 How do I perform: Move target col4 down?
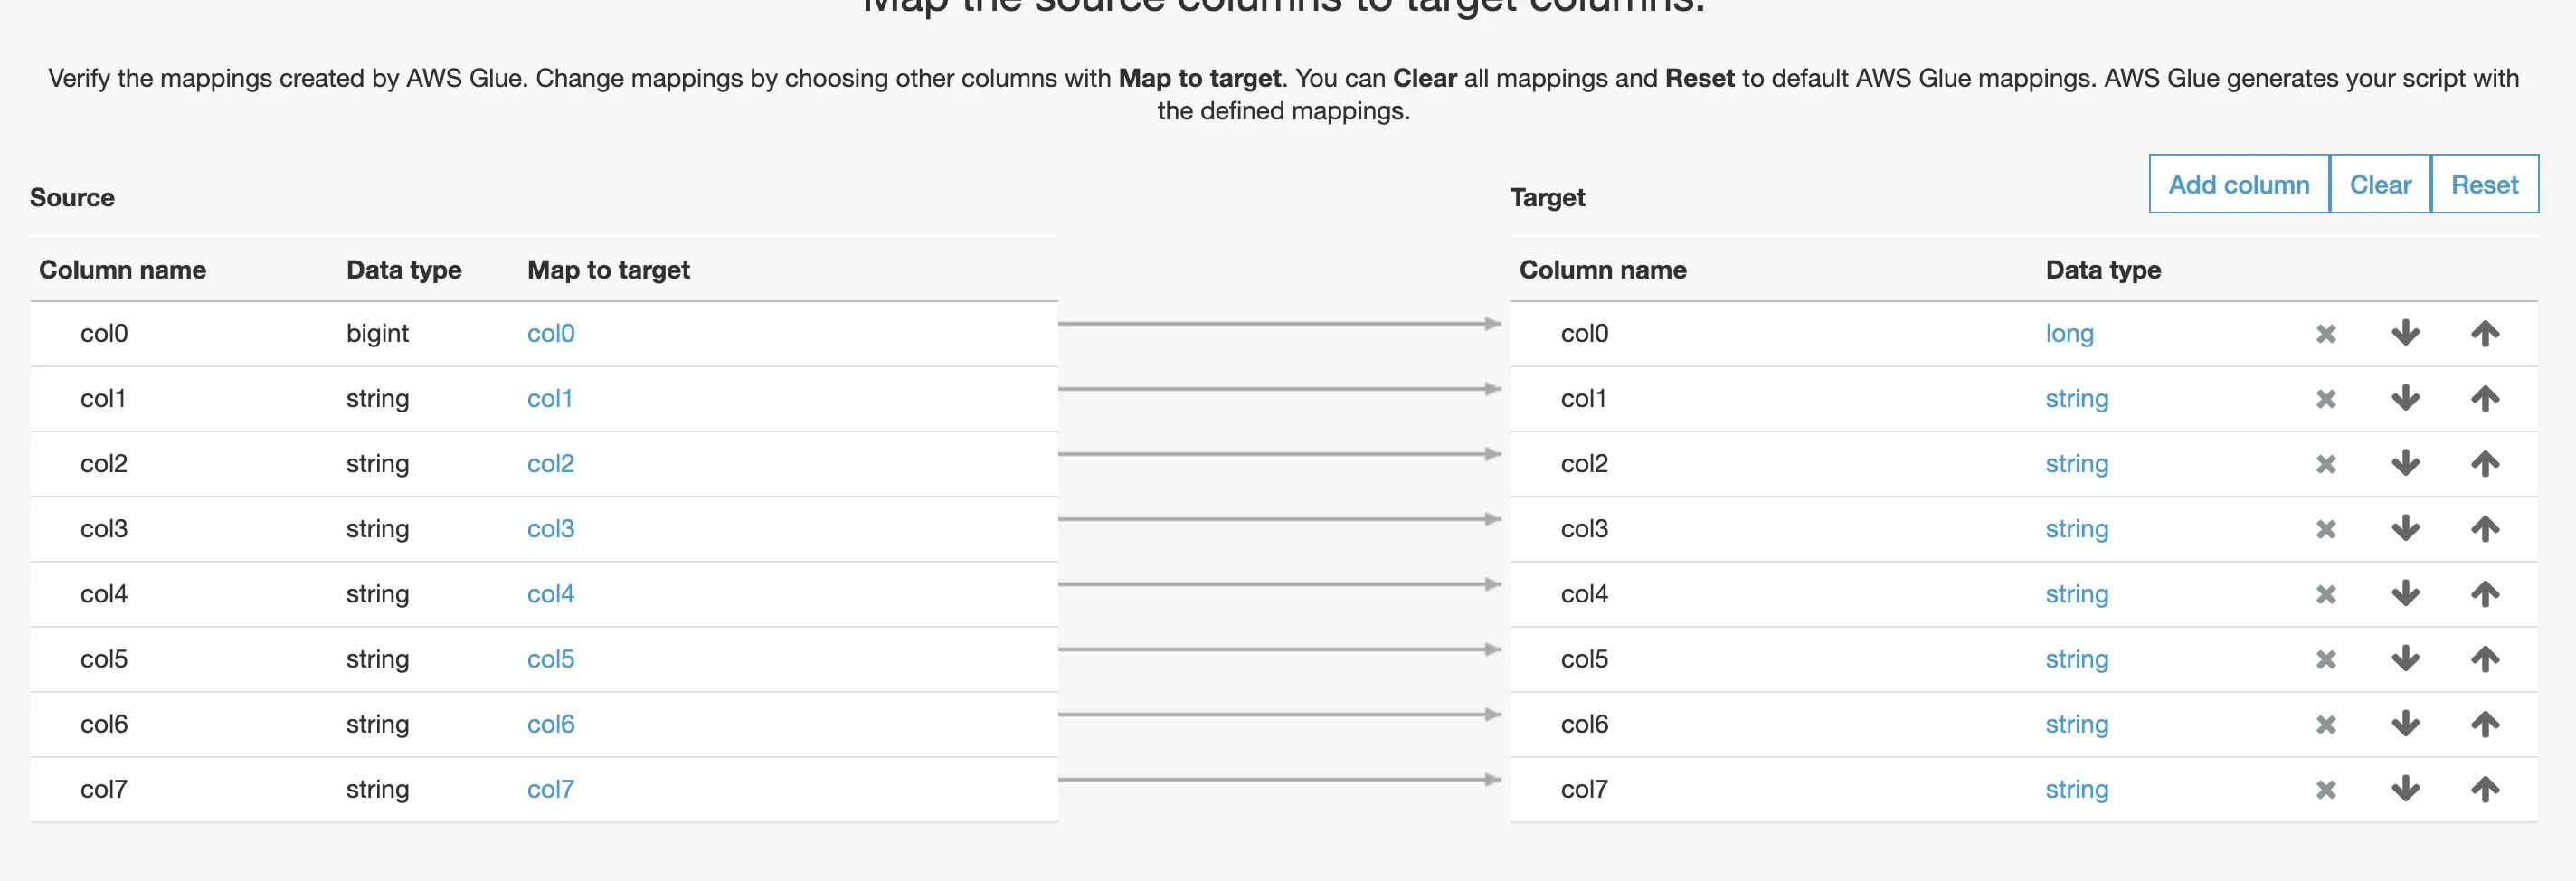click(x=2405, y=594)
